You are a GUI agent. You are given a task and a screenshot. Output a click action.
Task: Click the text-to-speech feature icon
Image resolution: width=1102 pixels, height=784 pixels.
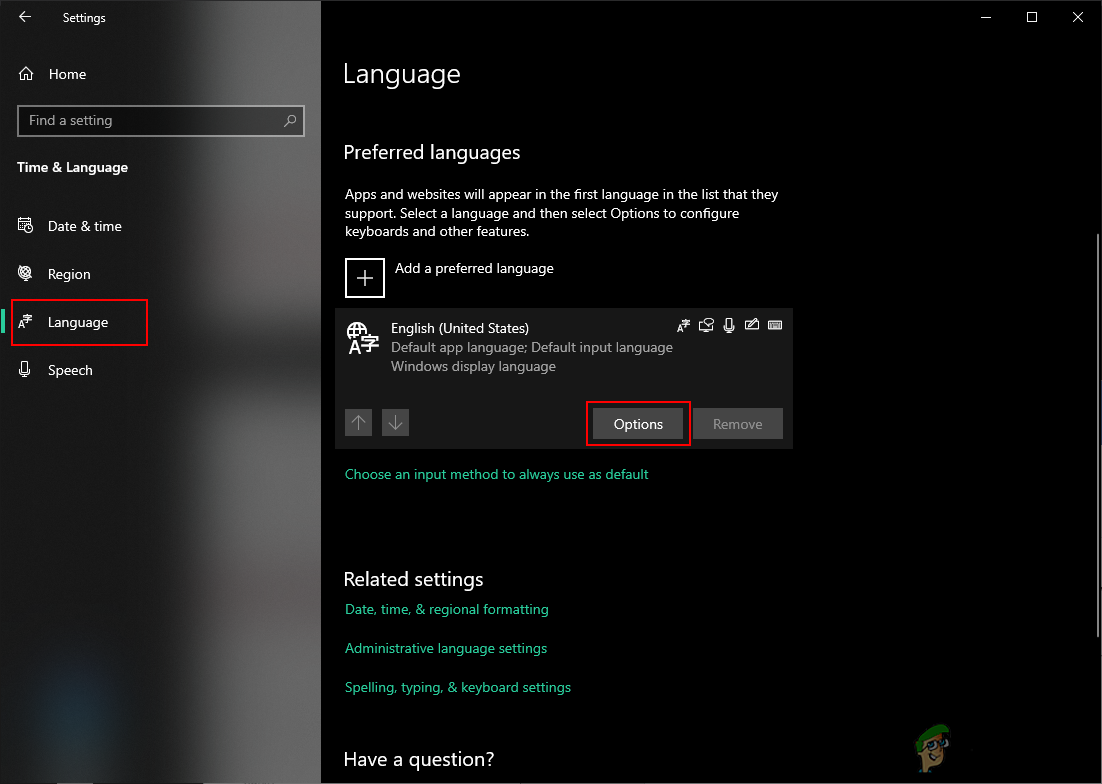[706, 325]
